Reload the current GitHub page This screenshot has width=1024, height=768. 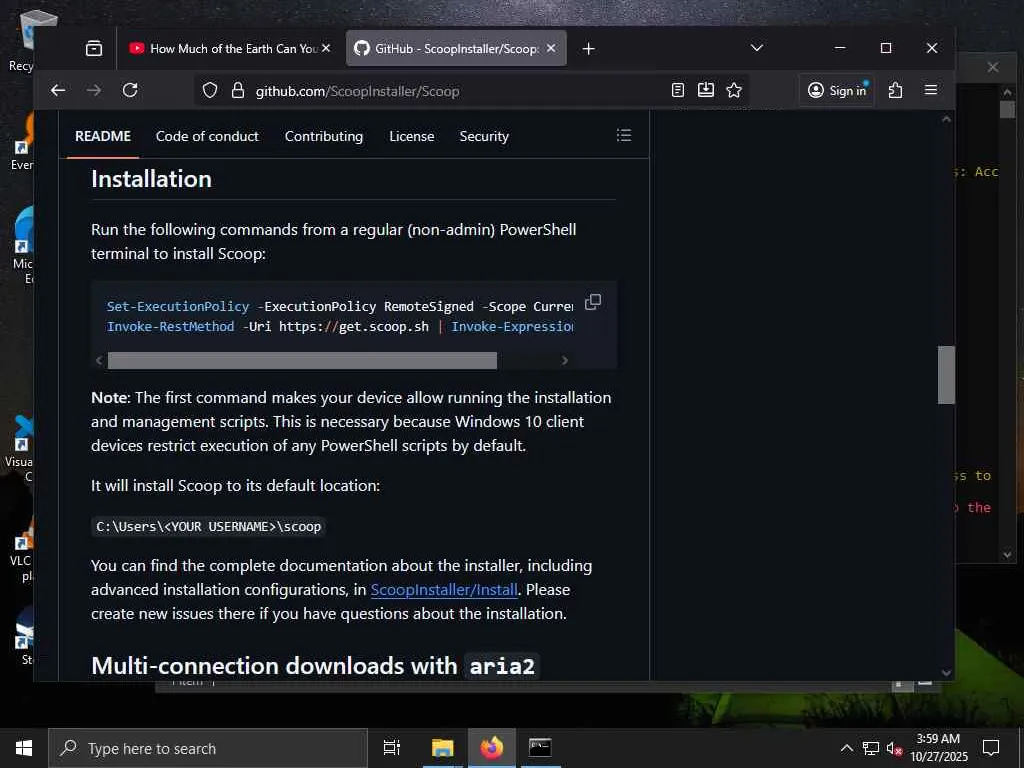point(130,90)
